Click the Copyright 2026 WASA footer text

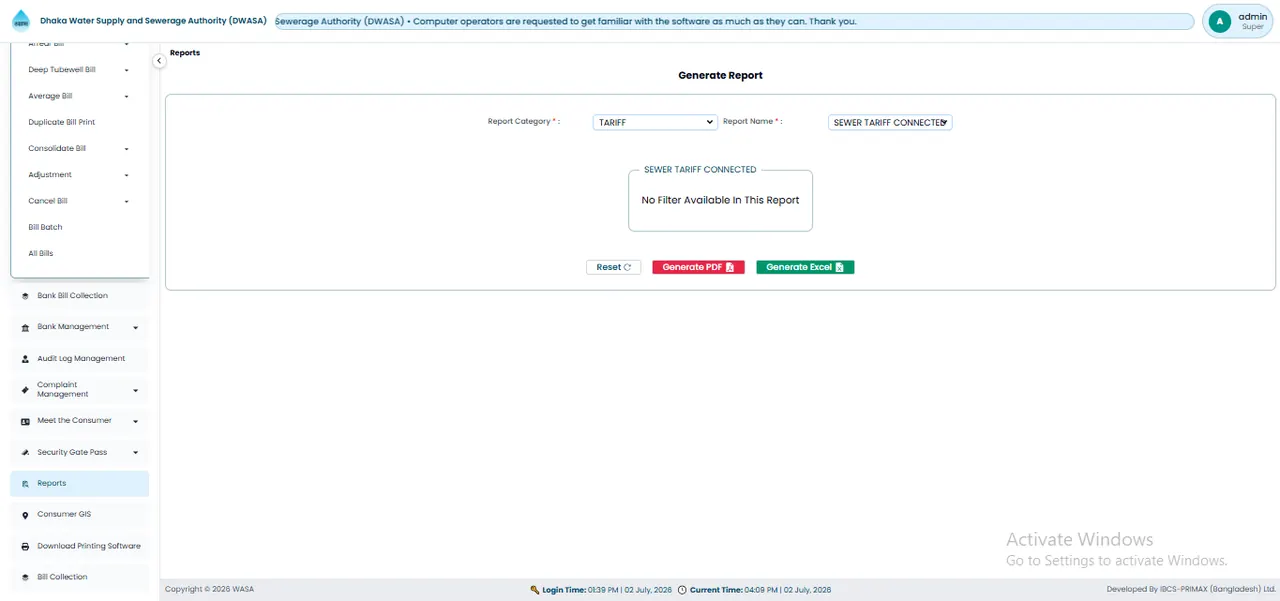point(210,590)
